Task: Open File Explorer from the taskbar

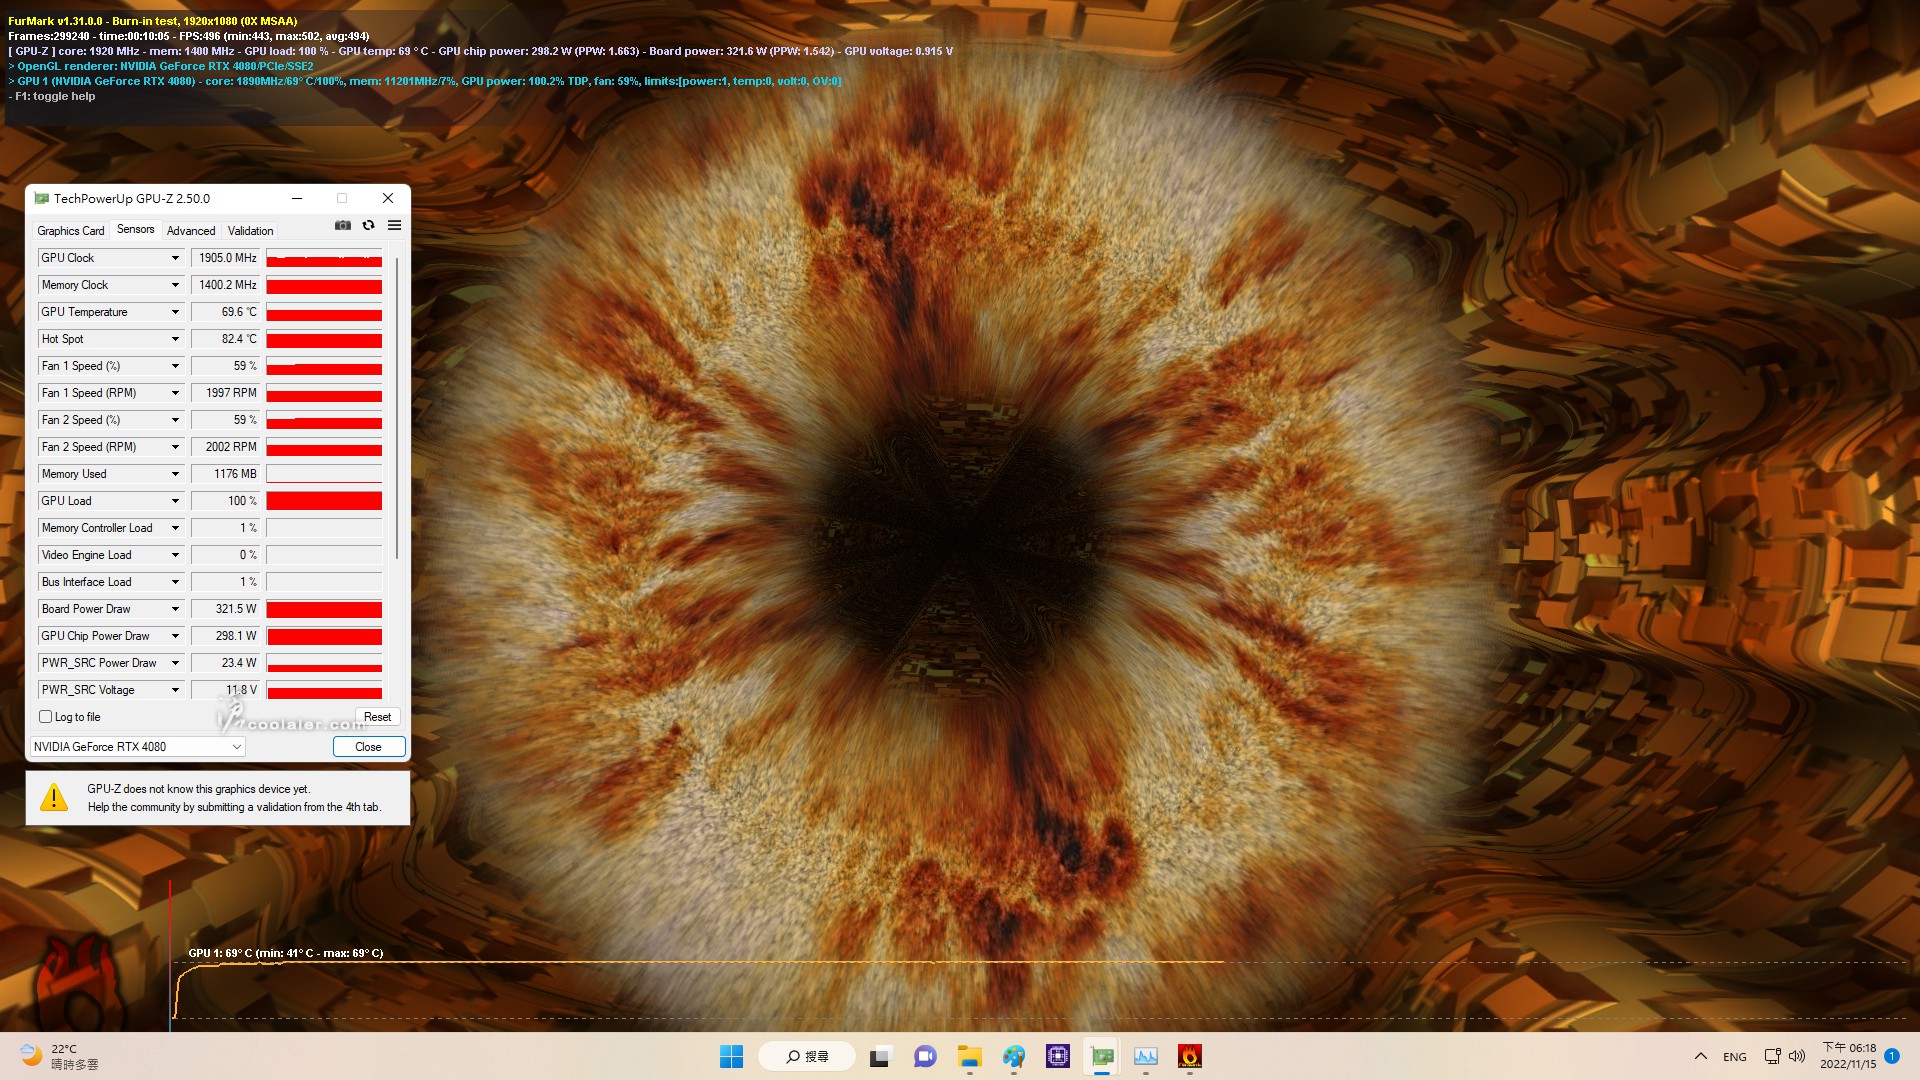Action: (x=969, y=1056)
